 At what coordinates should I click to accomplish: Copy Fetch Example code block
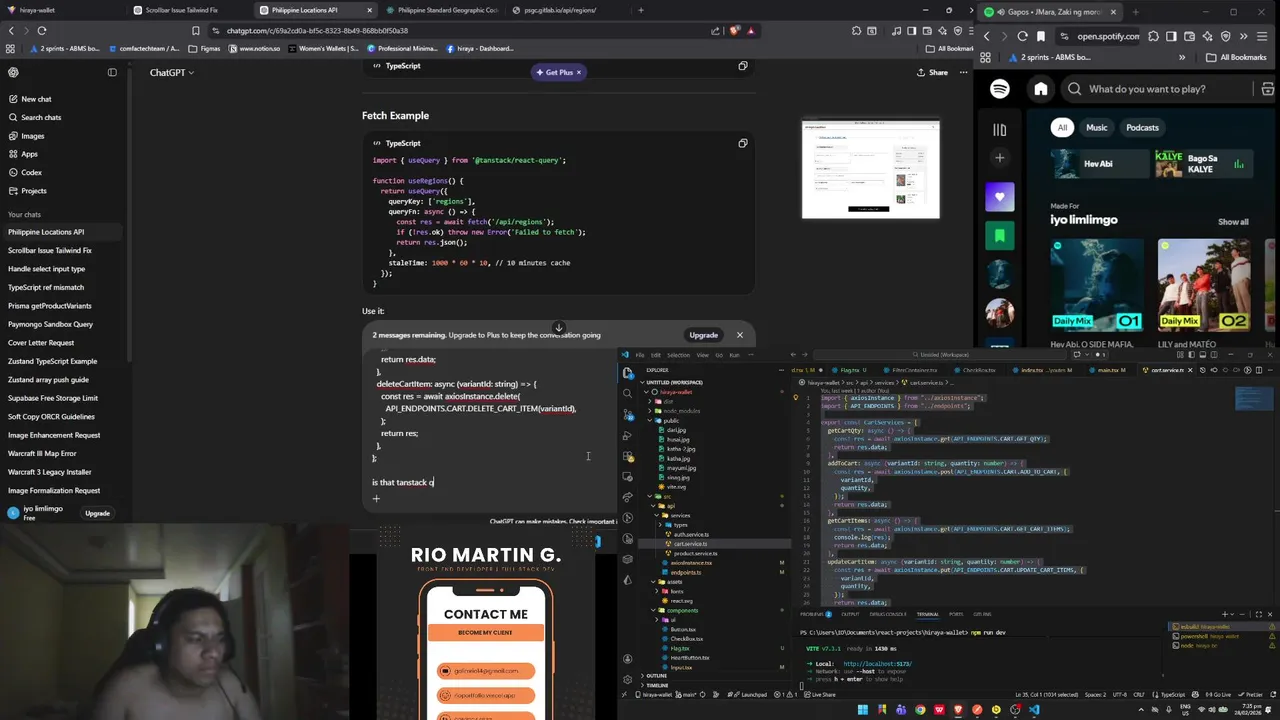[x=742, y=143]
